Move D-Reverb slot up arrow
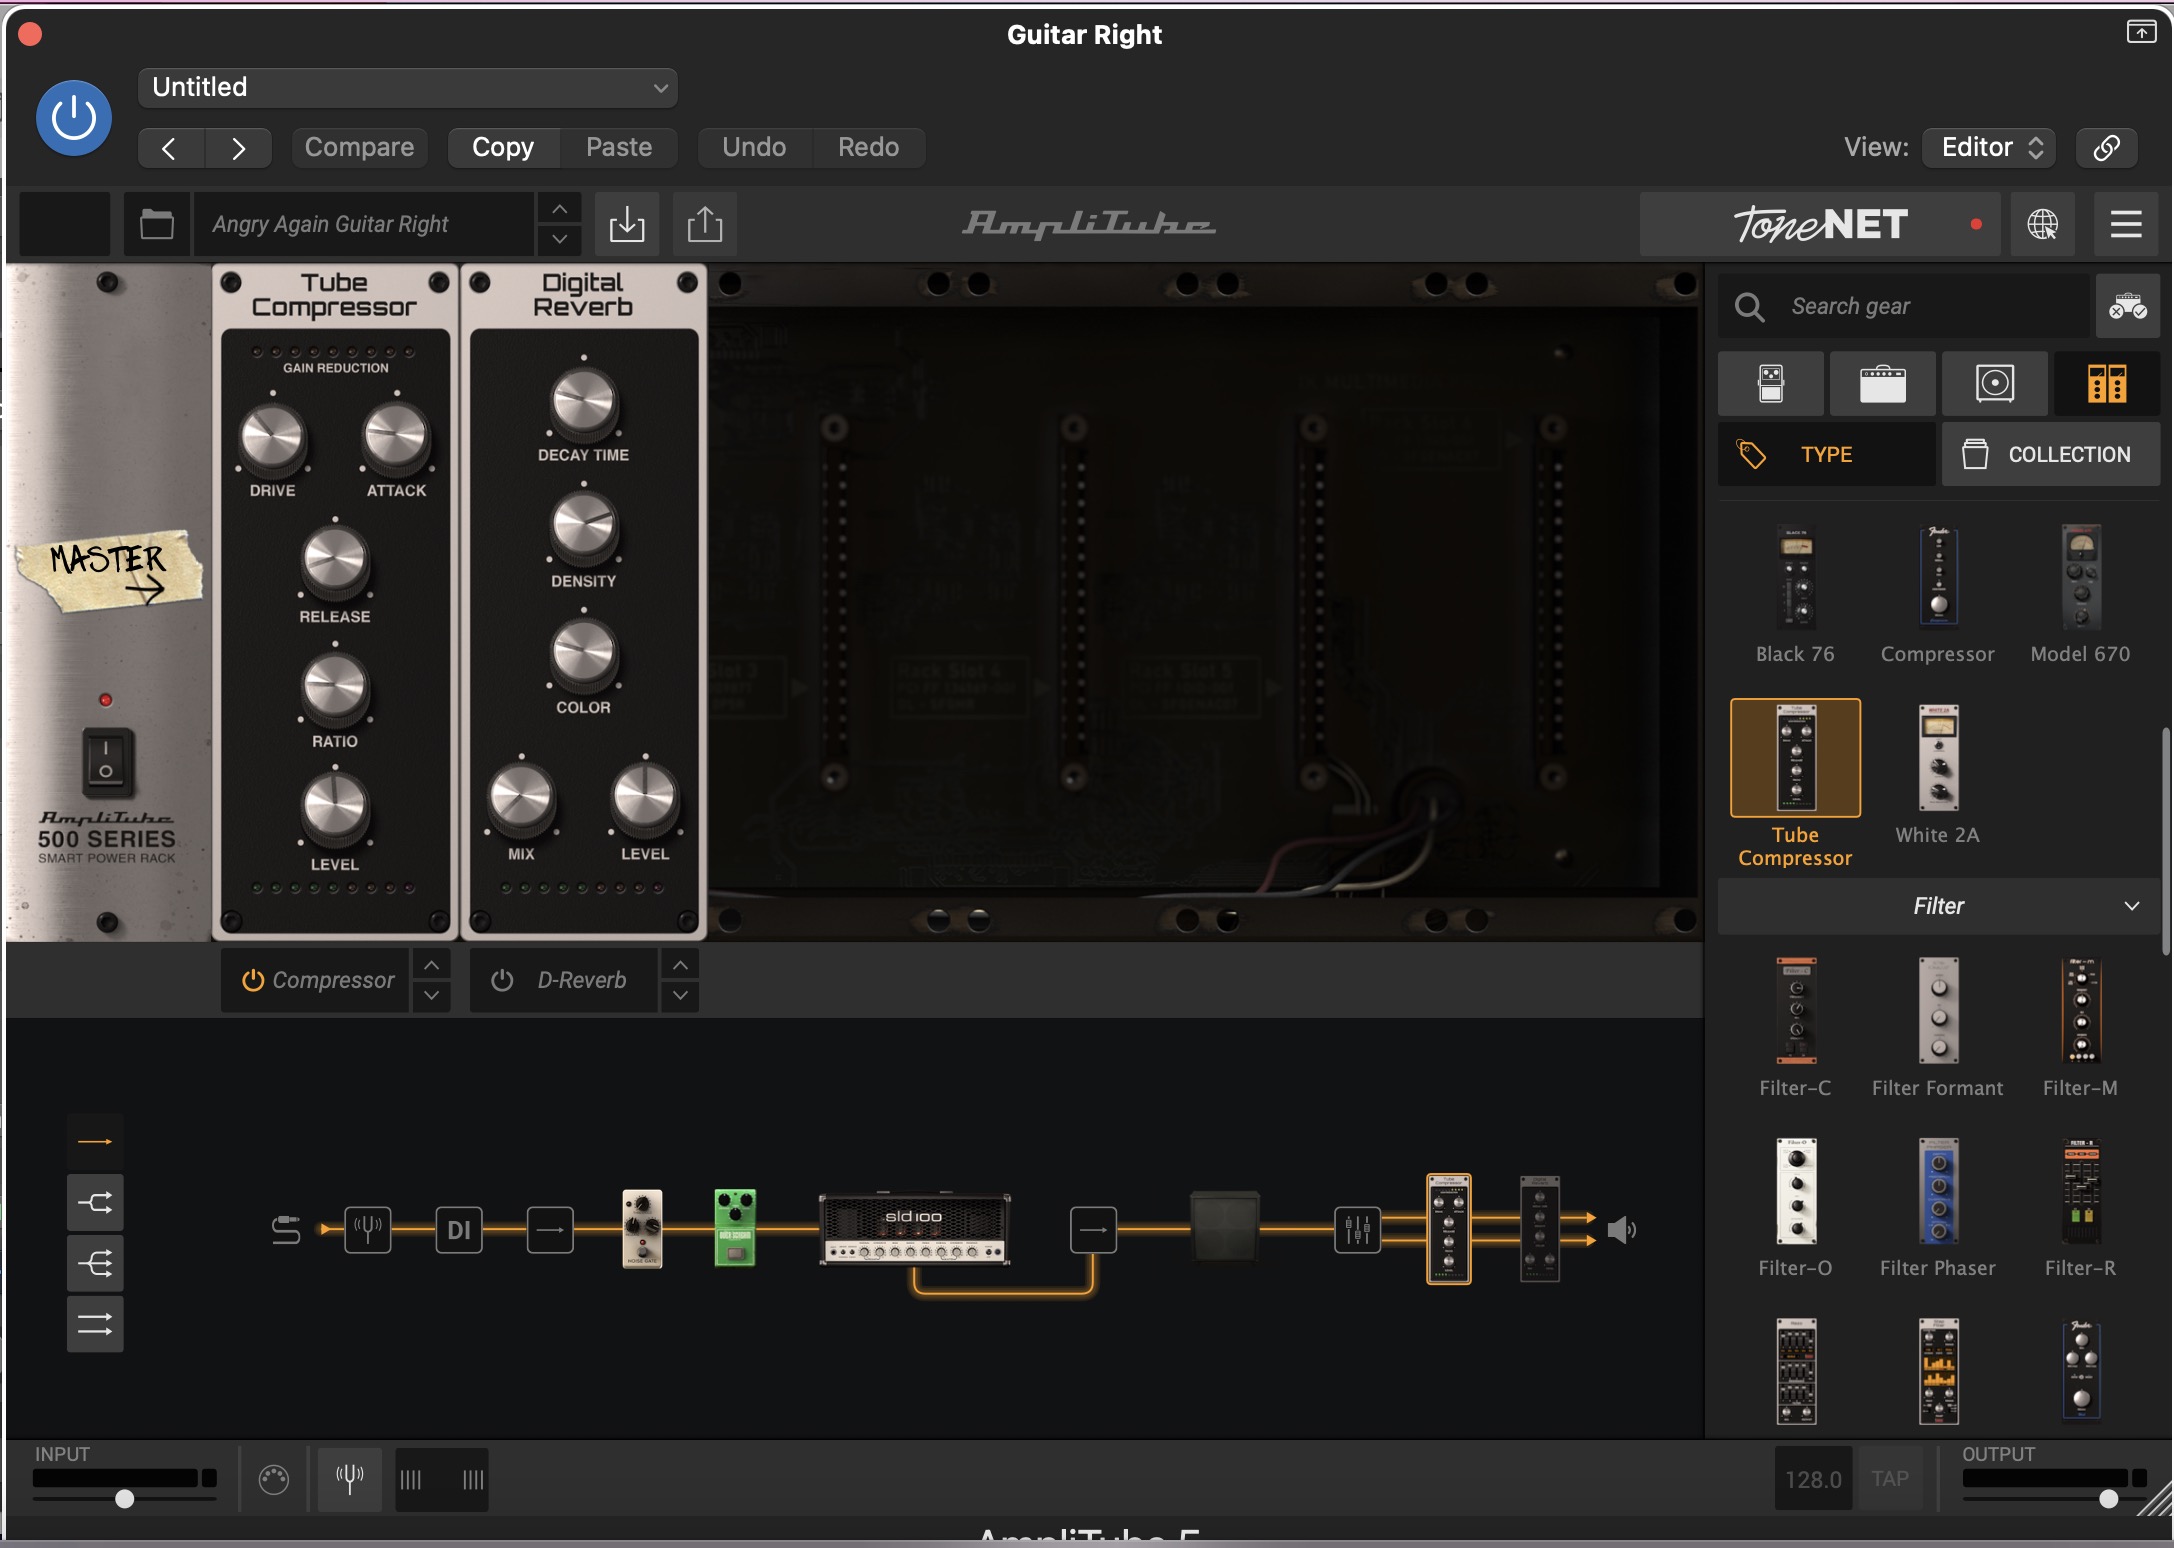 680,965
